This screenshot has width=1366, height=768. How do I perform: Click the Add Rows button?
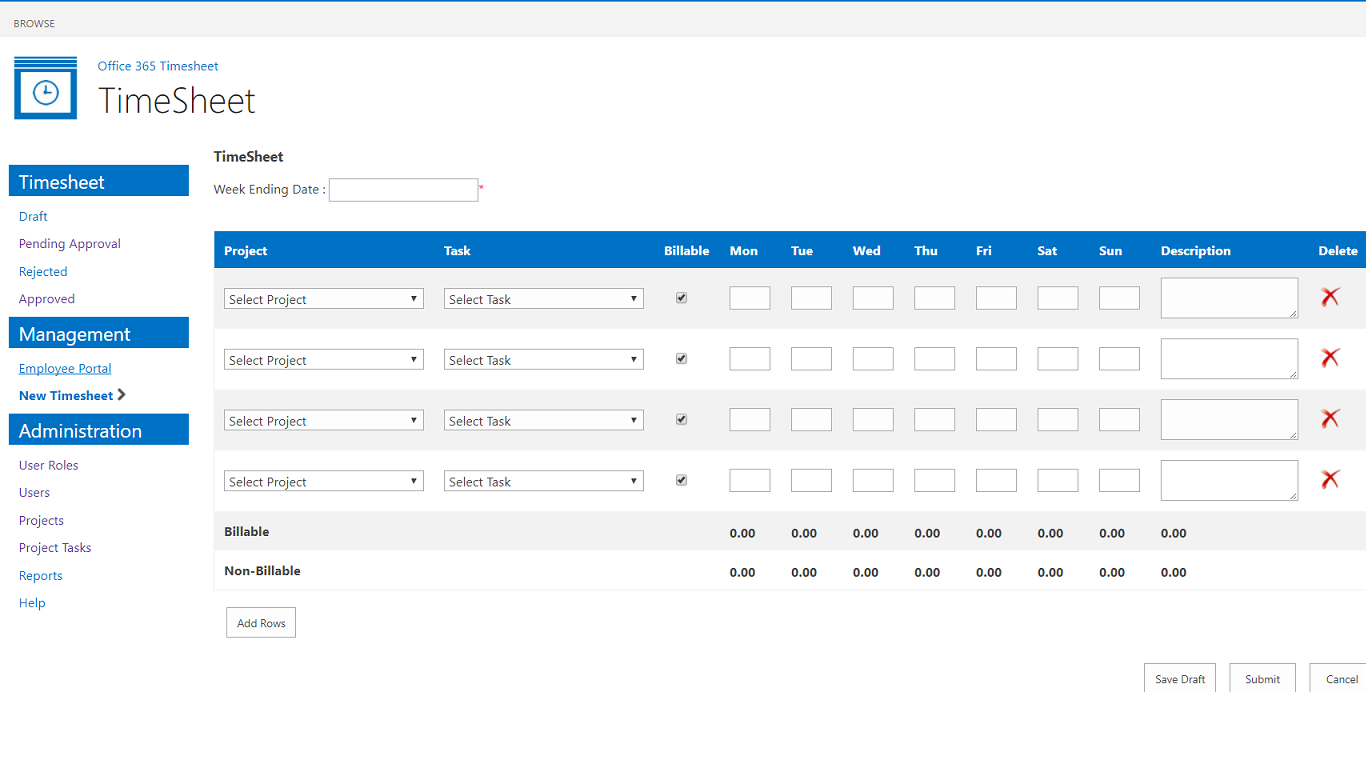(260, 622)
